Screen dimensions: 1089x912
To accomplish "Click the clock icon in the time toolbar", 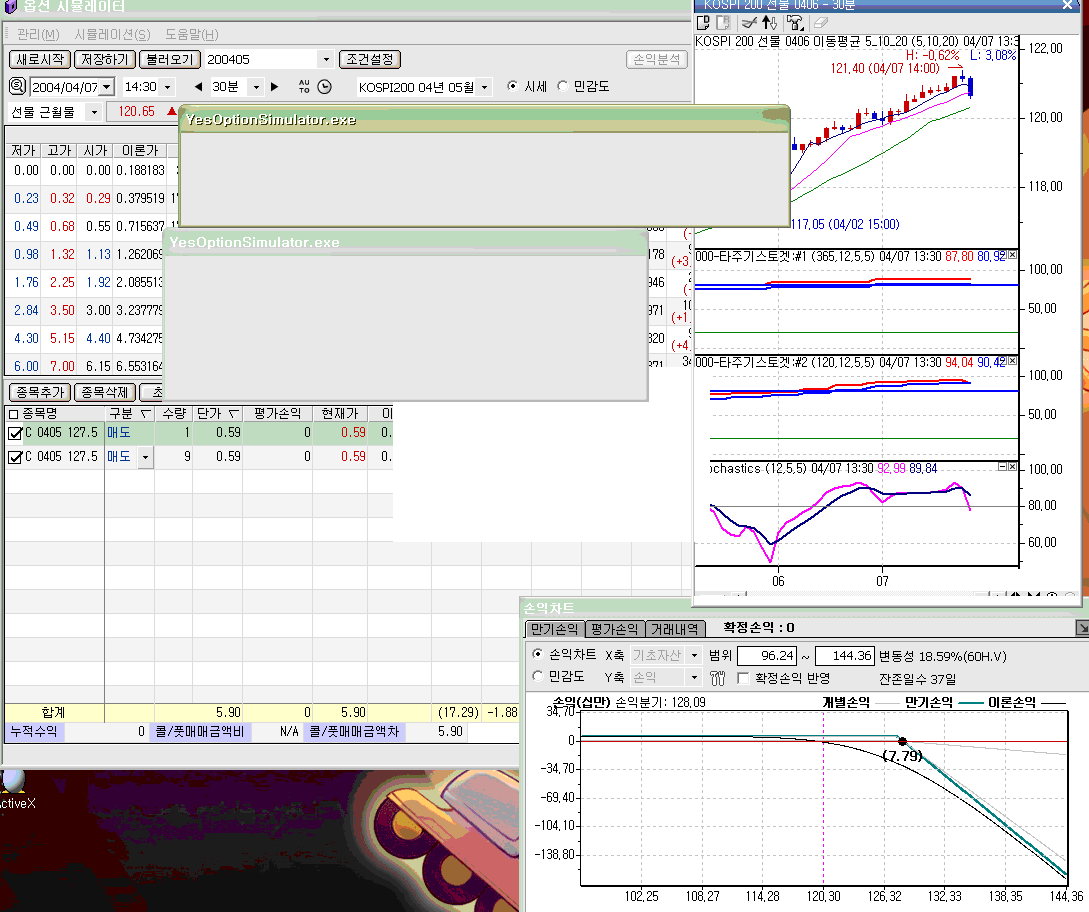I will pos(324,87).
